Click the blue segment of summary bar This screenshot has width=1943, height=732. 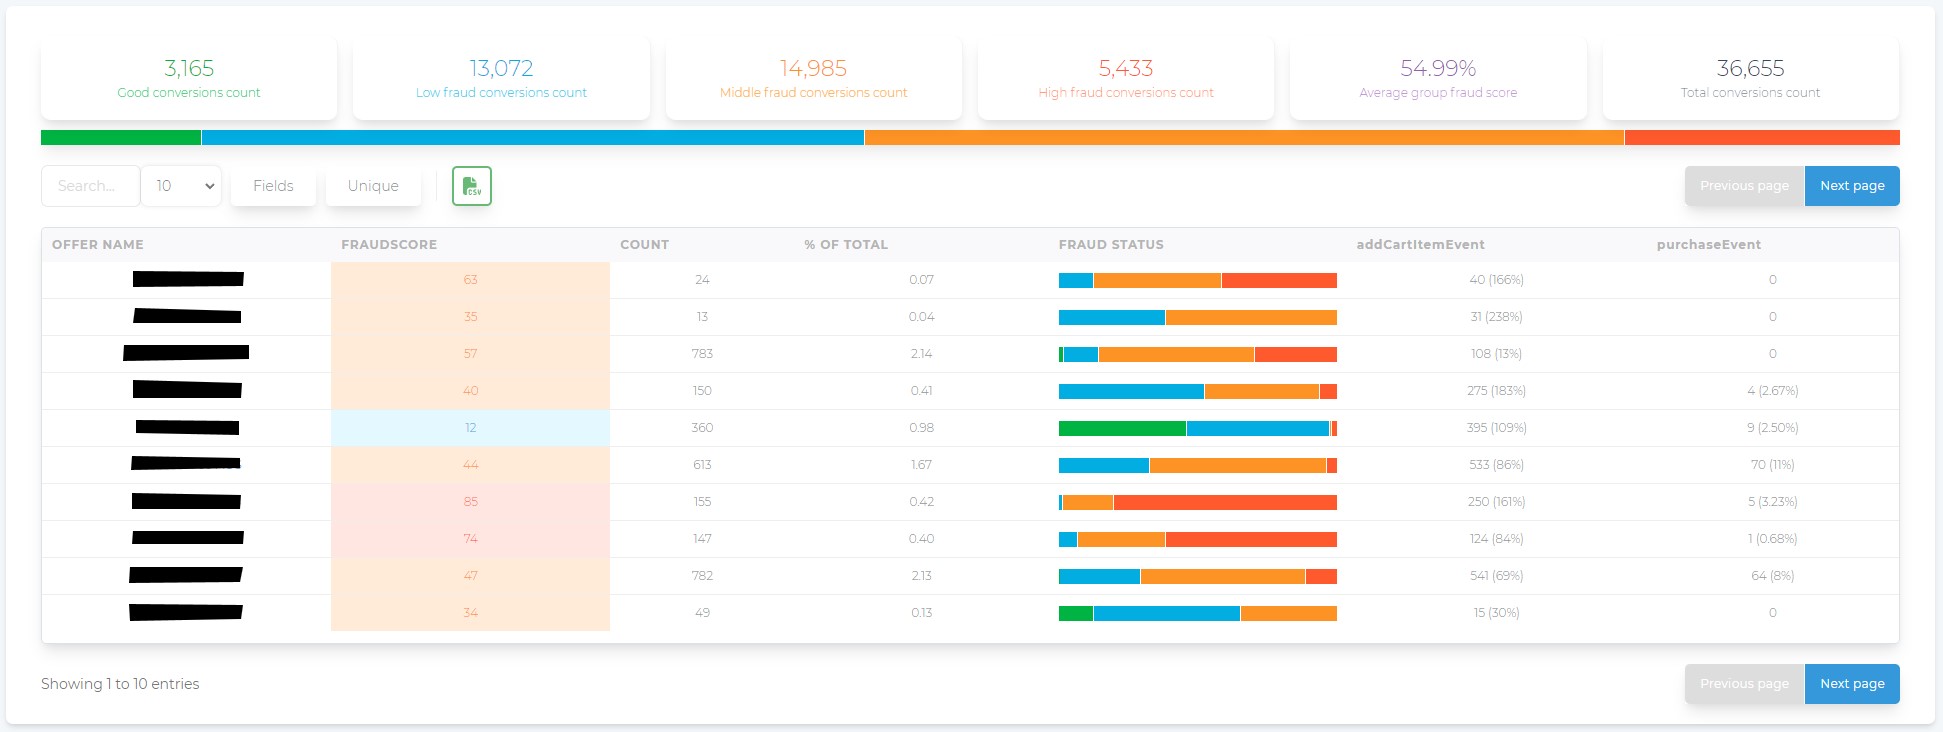tap(532, 138)
